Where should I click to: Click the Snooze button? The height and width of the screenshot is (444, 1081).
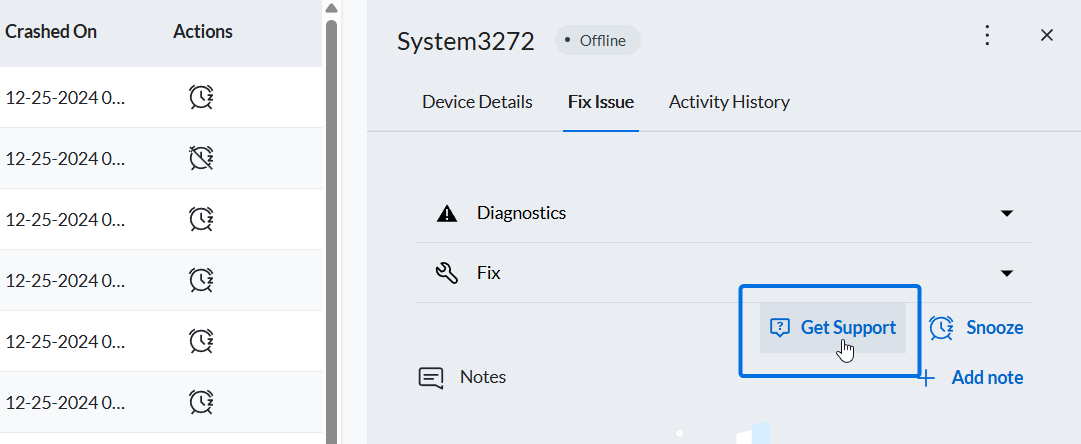(x=976, y=327)
